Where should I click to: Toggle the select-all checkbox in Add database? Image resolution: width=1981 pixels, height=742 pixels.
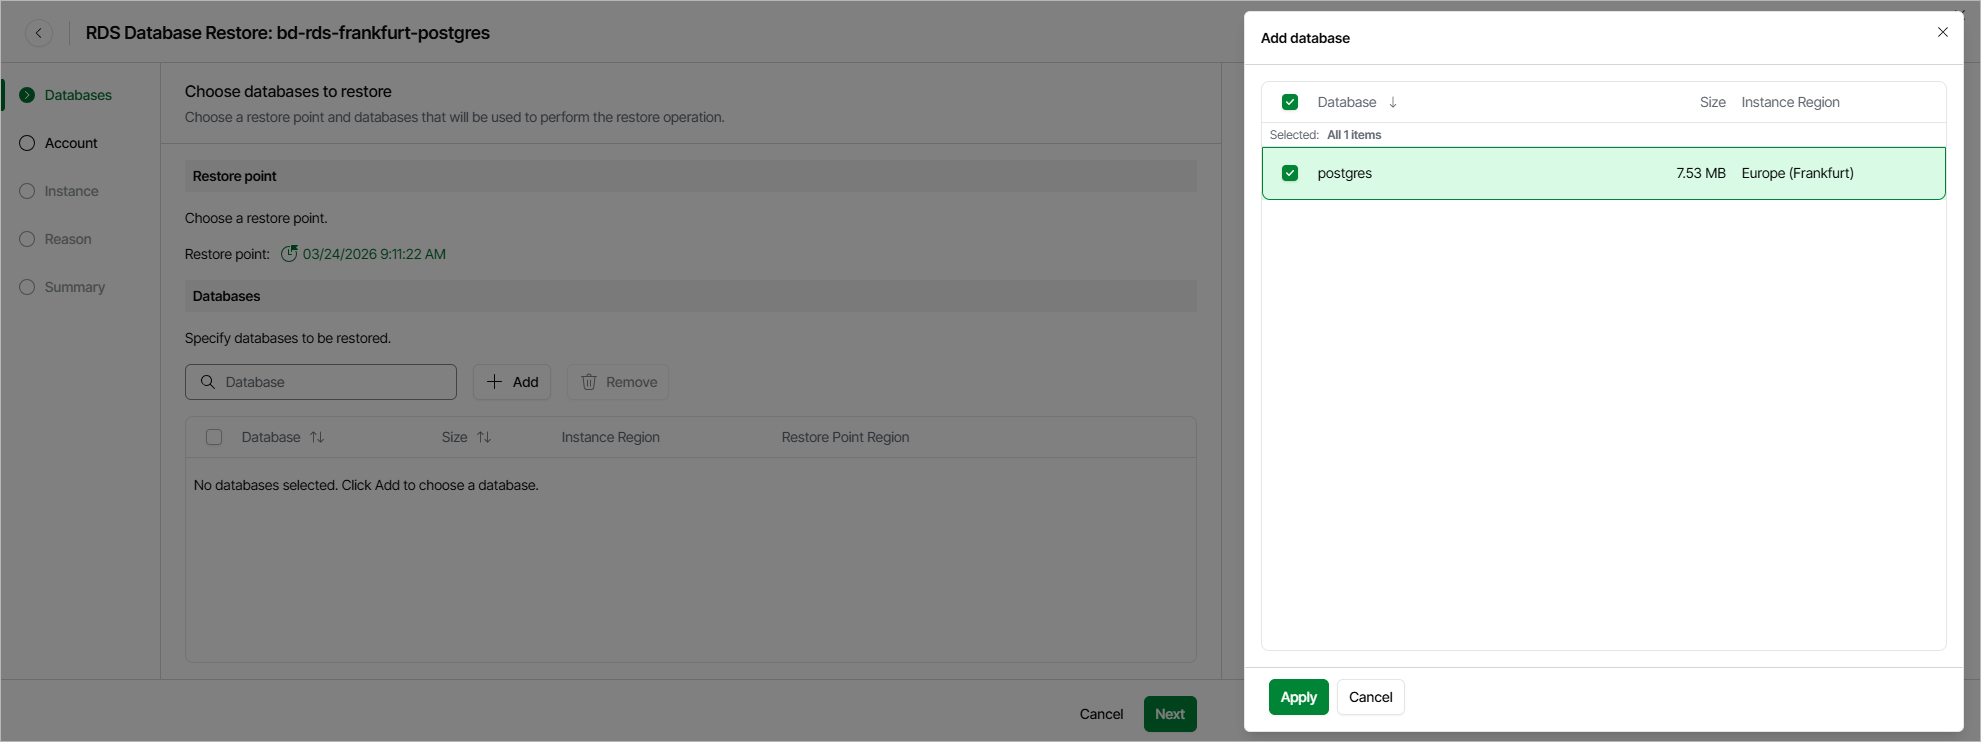click(x=1290, y=102)
